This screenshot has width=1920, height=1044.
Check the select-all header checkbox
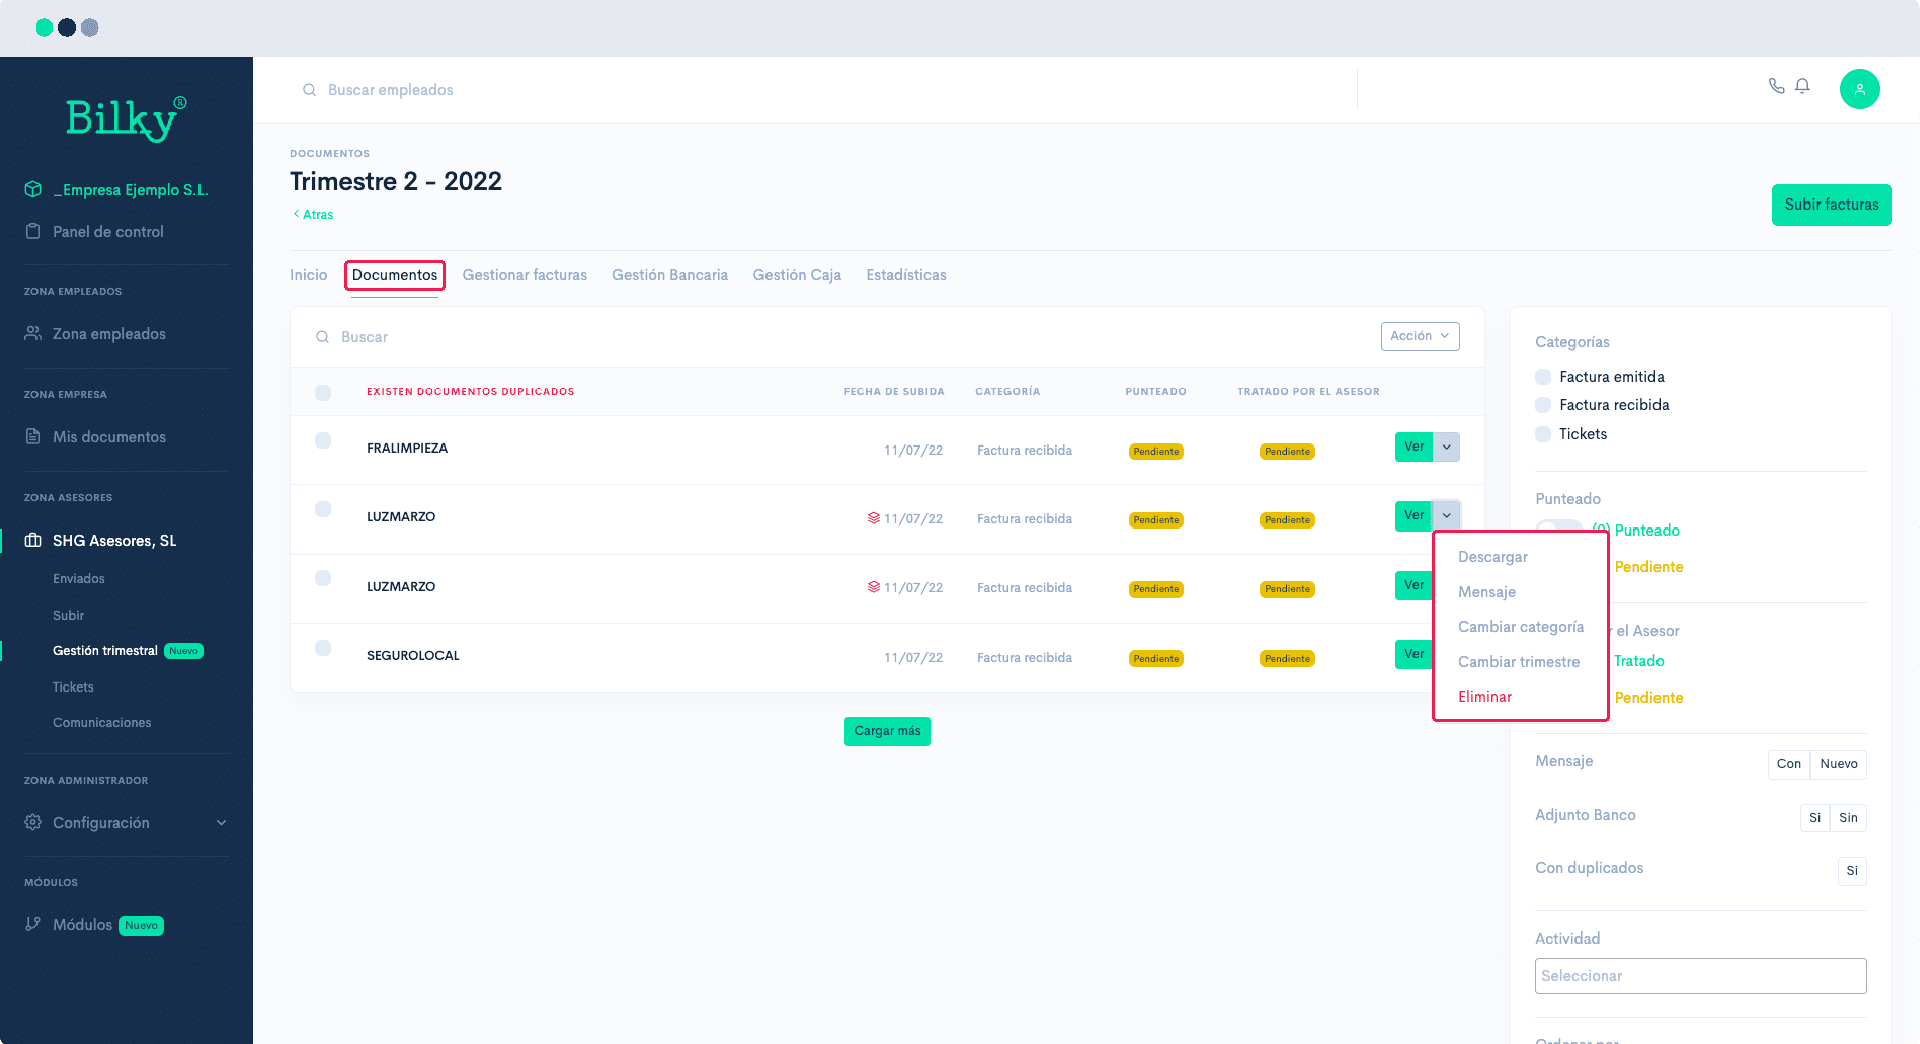coord(323,392)
